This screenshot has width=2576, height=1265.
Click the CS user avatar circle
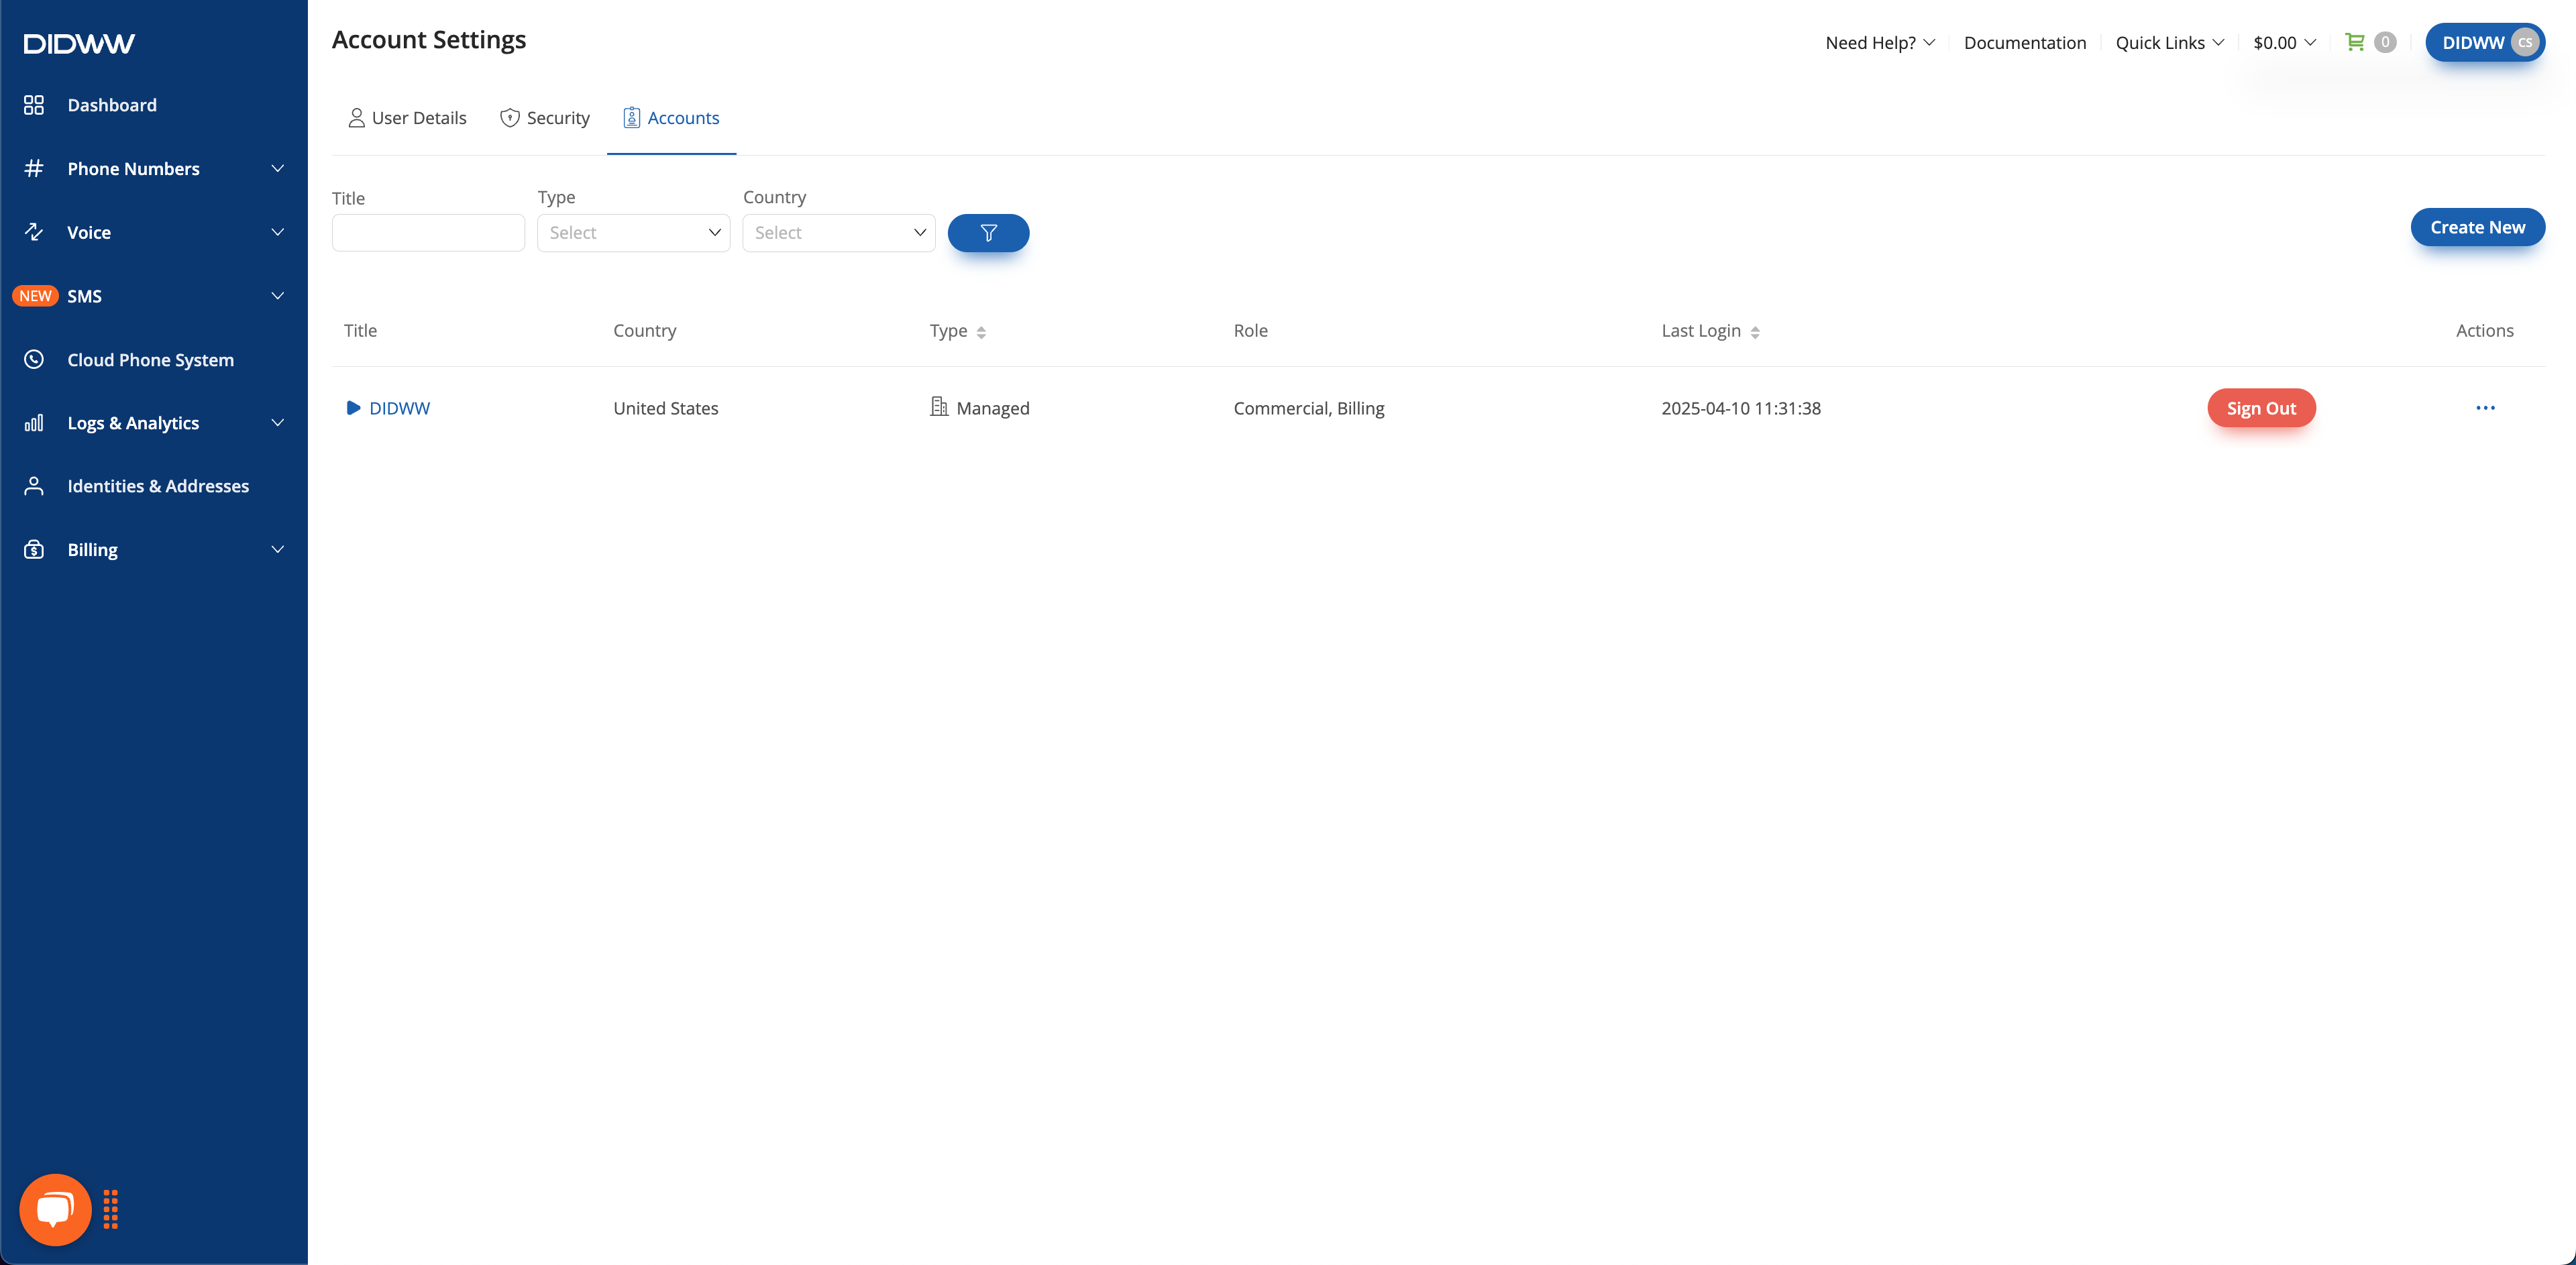(x=2525, y=42)
